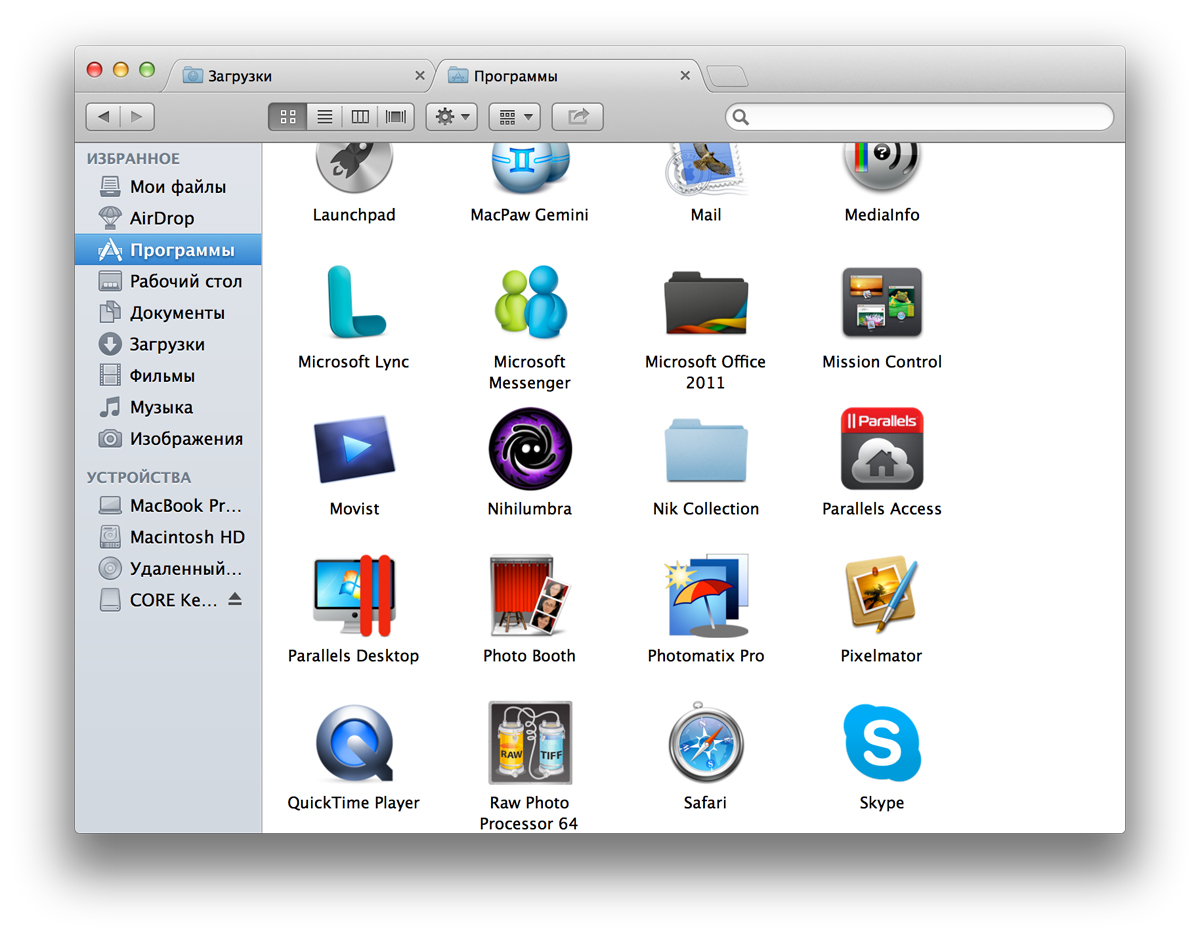
Task: Open AirDrop in the sidebar
Action: 168,218
